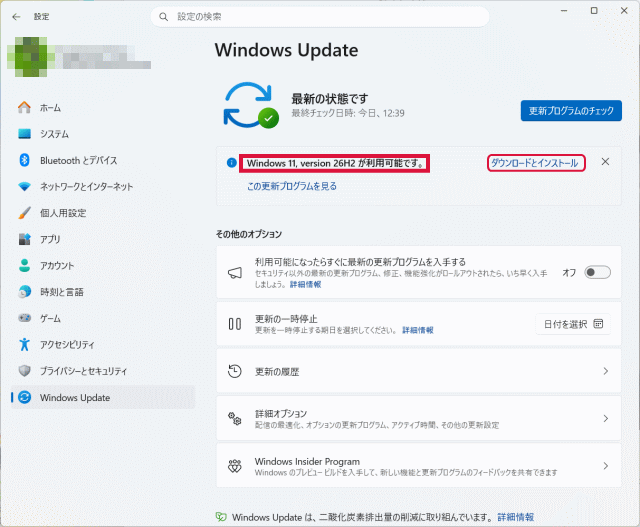
Task: Open 詳細情報 link about carbon emissions
Action: click(516, 517)
